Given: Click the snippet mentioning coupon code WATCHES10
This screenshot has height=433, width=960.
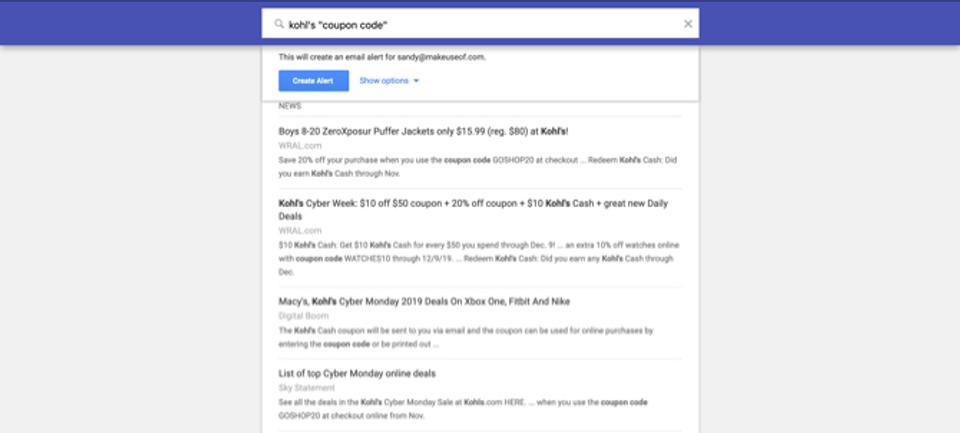Looking at the screenshot, I should click(x=479, y=258).
